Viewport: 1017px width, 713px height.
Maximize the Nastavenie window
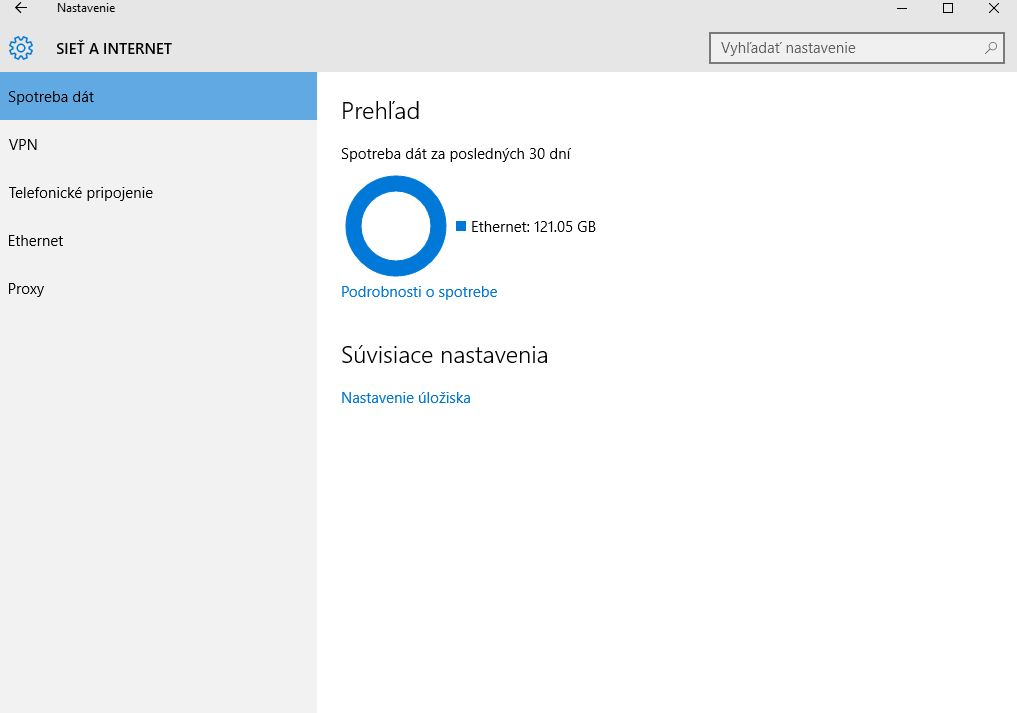click(948, 8)
